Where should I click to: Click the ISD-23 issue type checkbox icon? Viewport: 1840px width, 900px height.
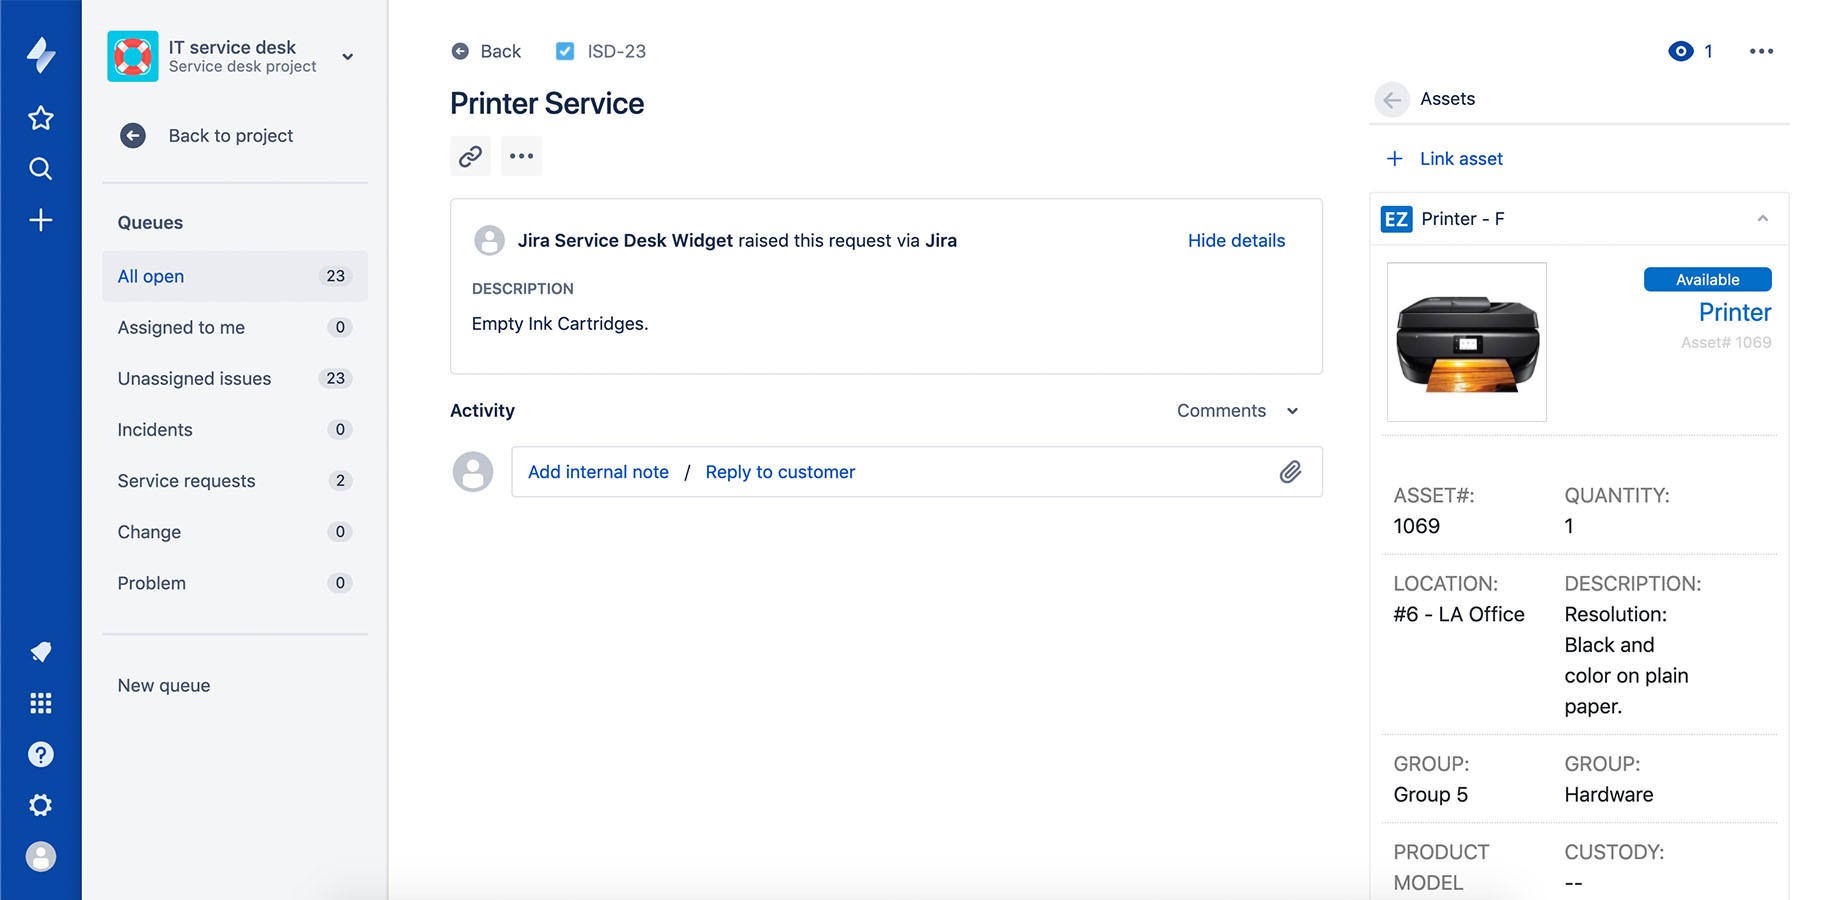coord(565,51)
